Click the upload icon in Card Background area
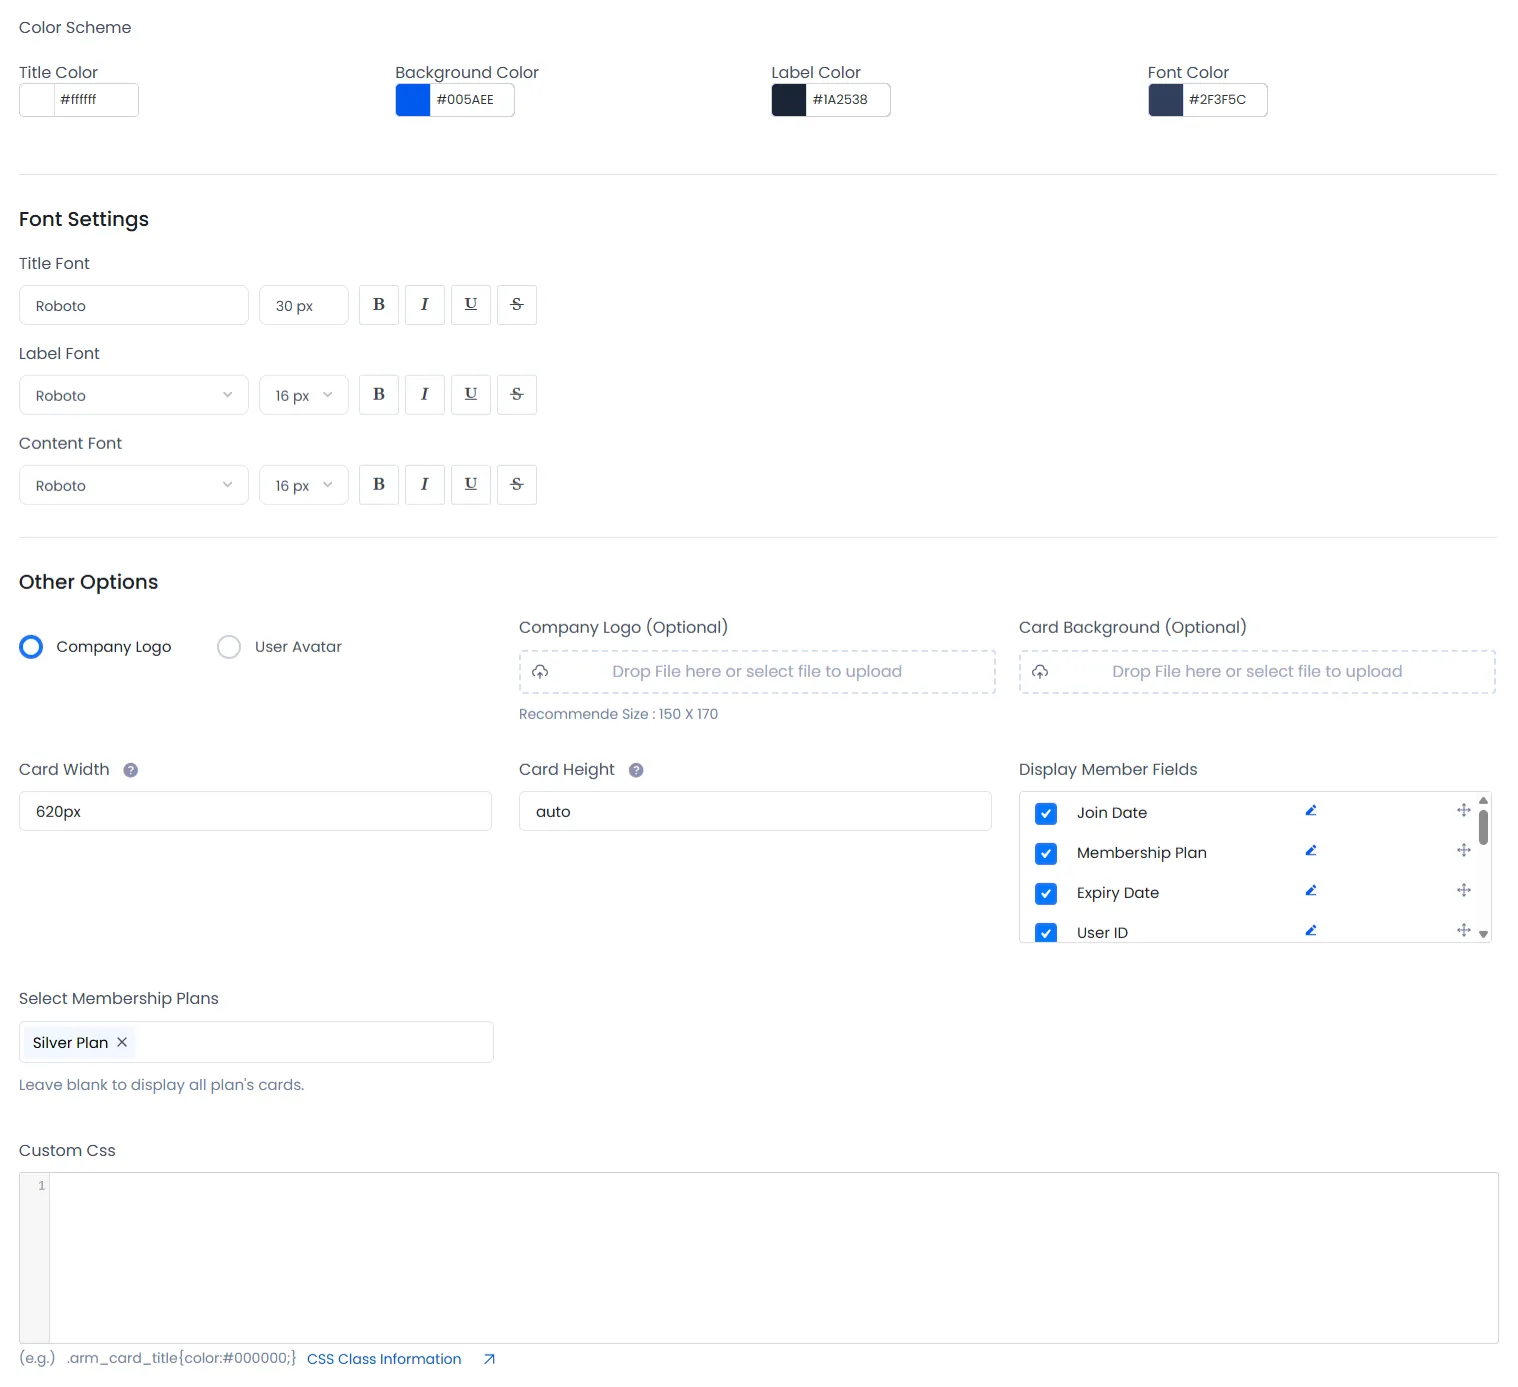The height and width of the screenshot is (1387, 1518). pos(1041,671)
